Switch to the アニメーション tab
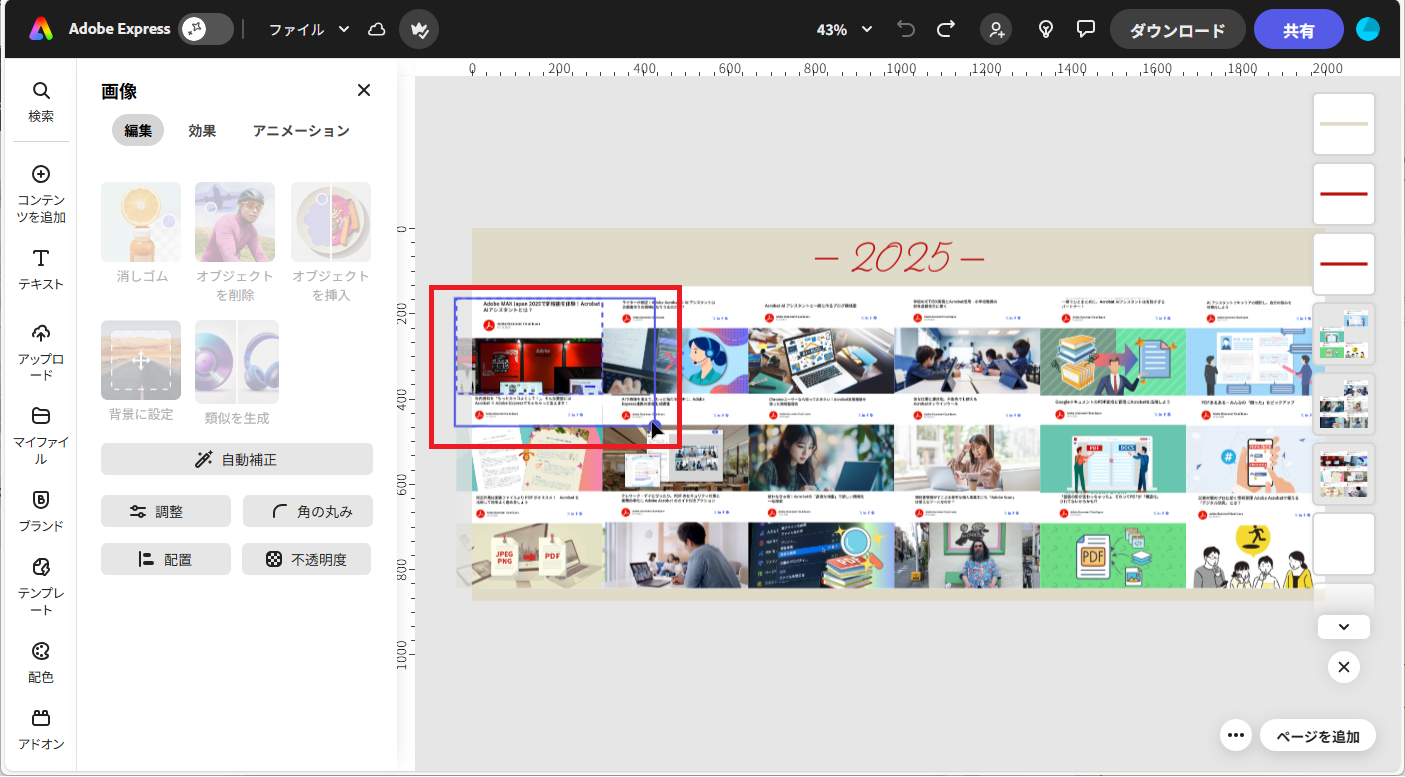 (x=301, y=130)
